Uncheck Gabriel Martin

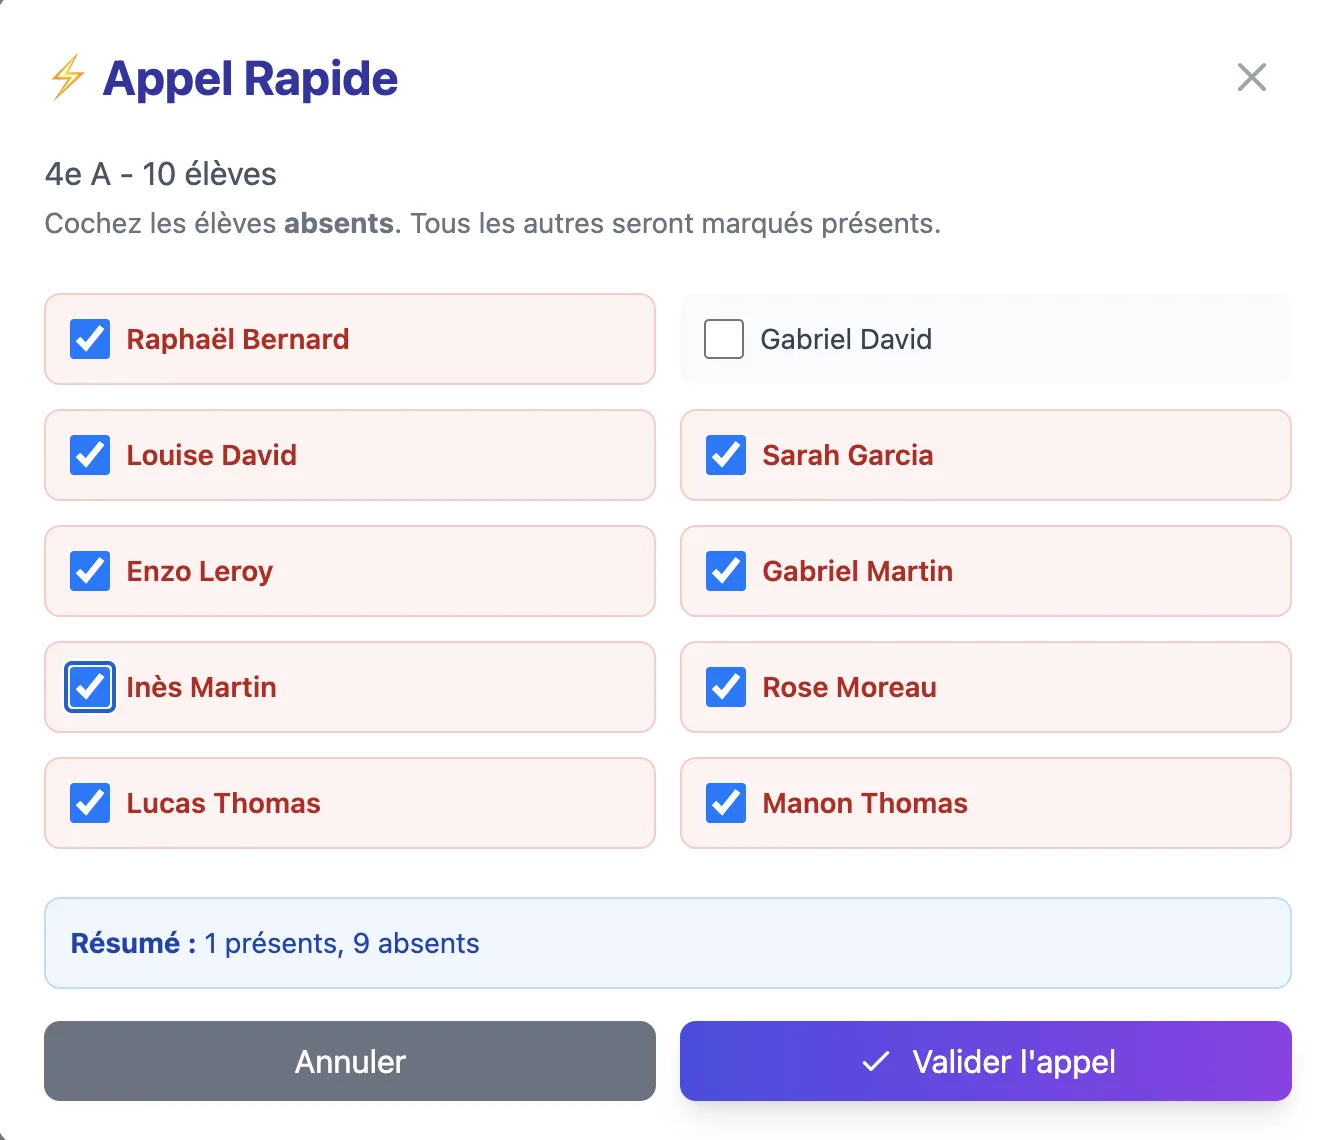(x=725, y=571)
